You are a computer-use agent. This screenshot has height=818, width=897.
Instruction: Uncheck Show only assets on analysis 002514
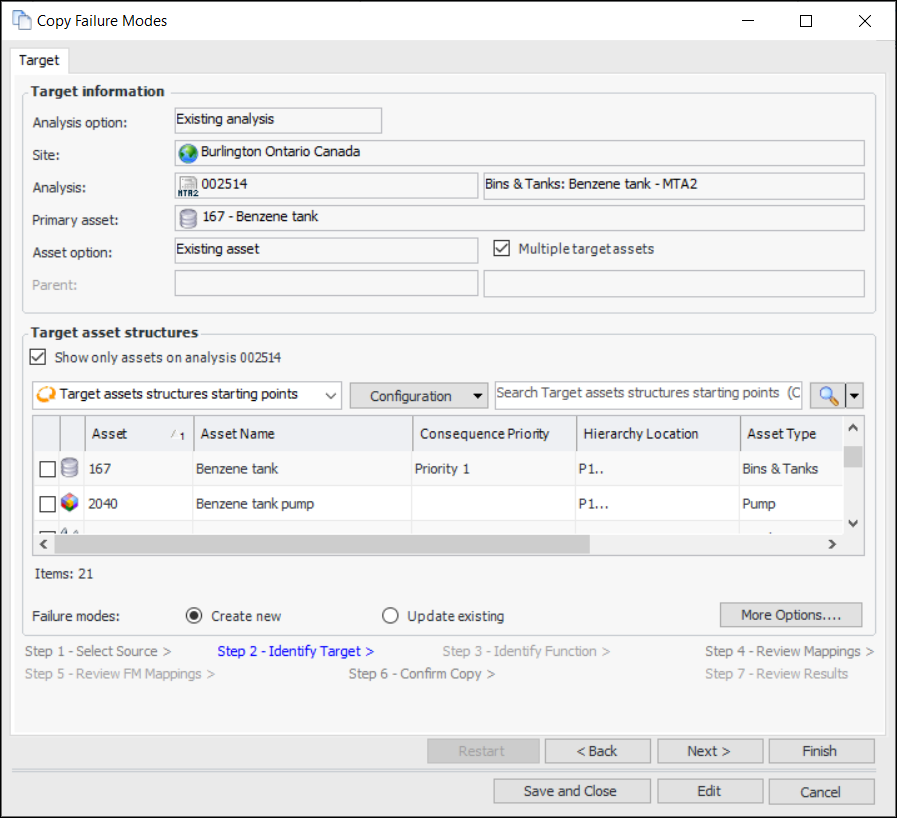[39, 357]
